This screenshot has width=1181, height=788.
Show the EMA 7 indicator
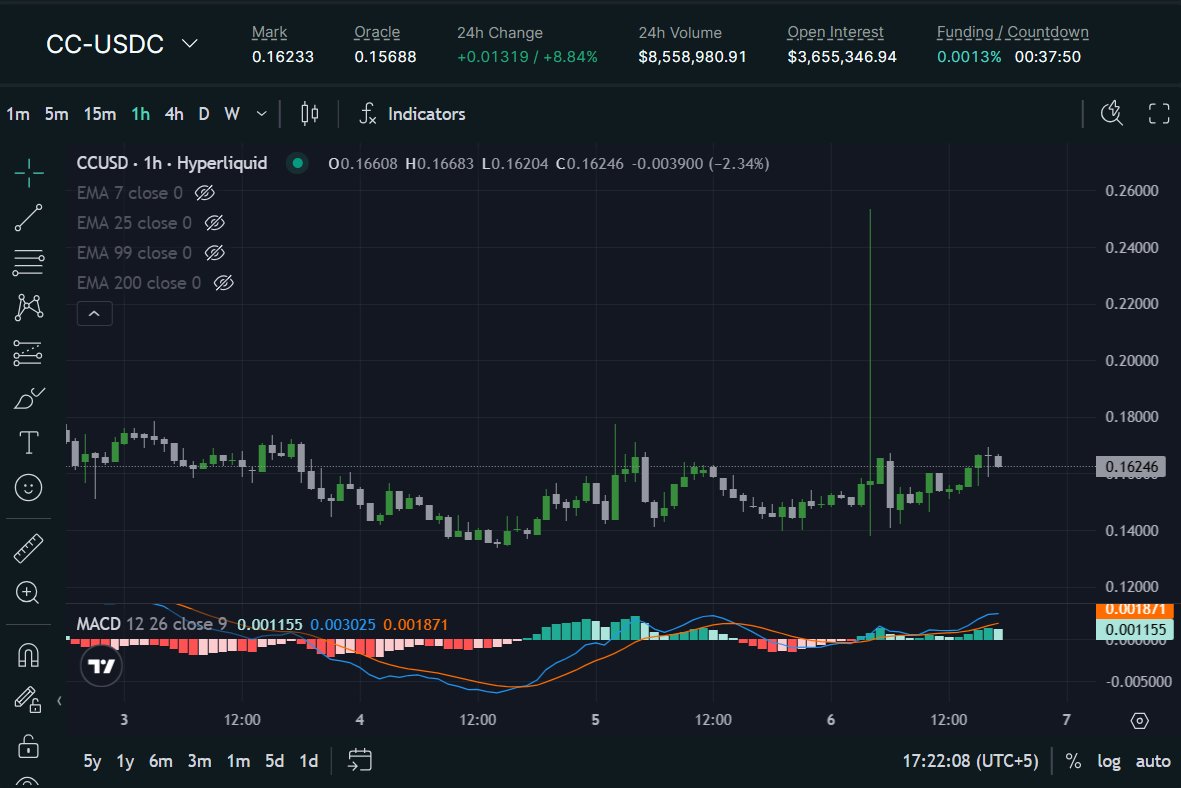click(x=205, y=193)
